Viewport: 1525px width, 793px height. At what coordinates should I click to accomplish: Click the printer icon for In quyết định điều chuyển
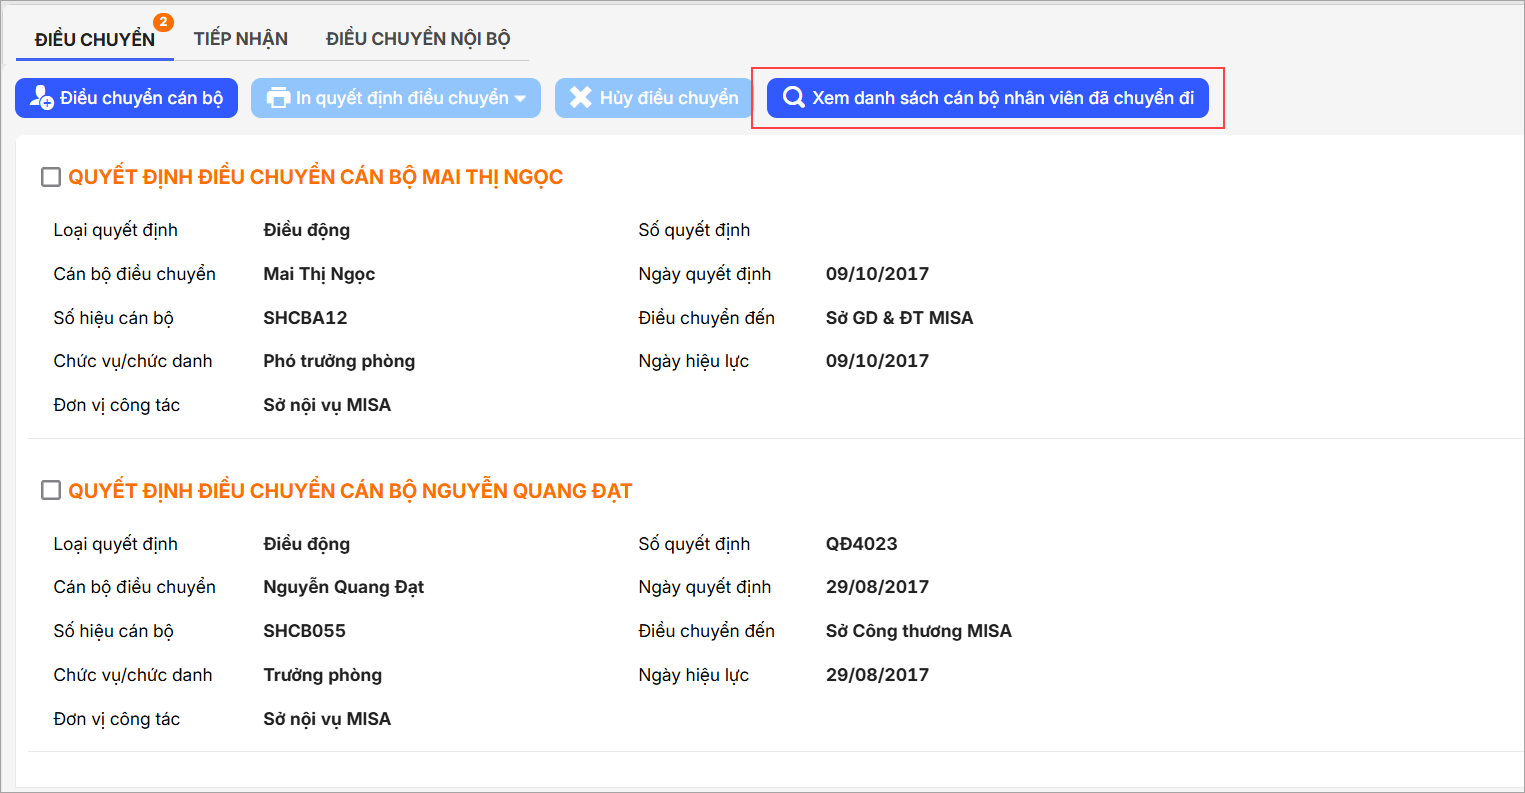pos(278,98)
